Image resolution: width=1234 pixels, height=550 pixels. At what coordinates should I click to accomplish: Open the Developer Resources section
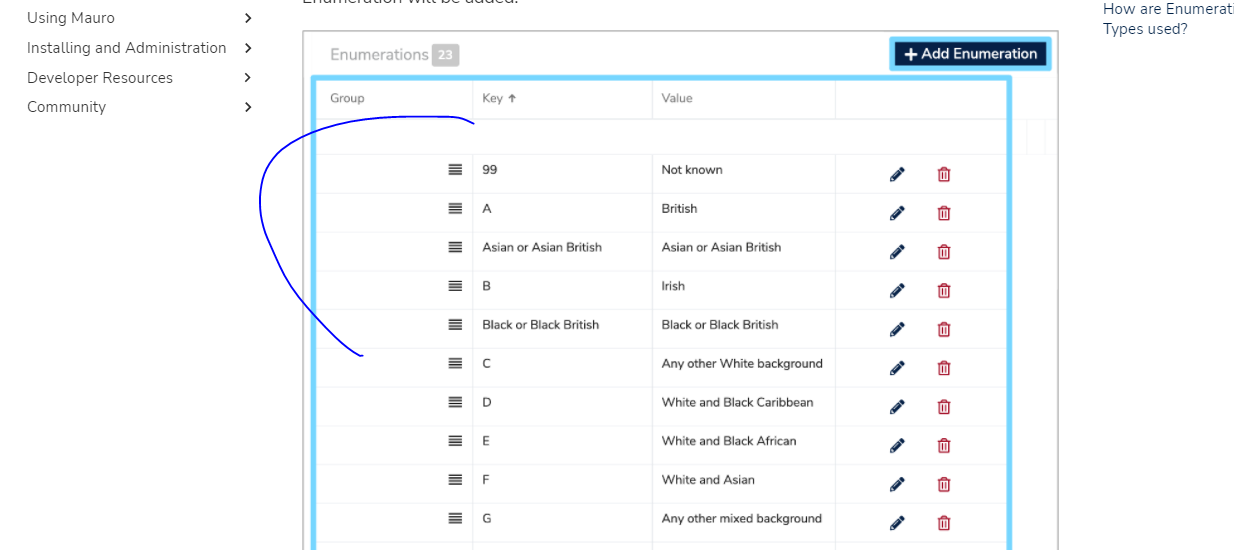(100, 78)
